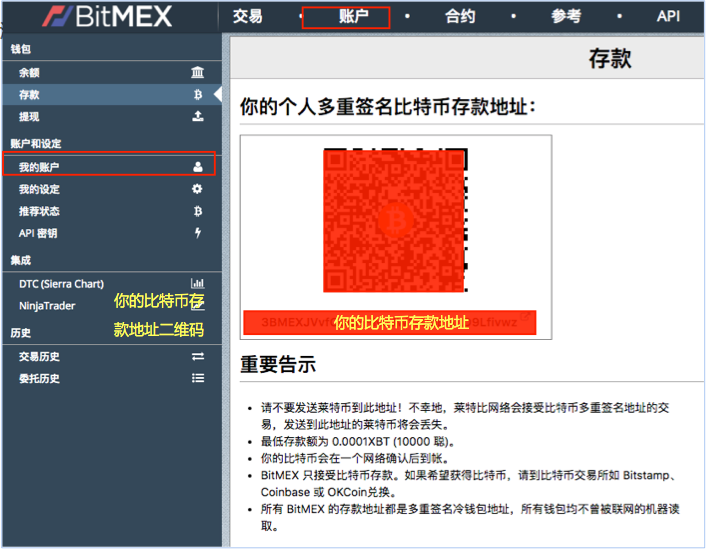The width and height of the screenshot is (708, 549).
Task: Click the 钱包 sidebar section header
Action: point(20,49)
